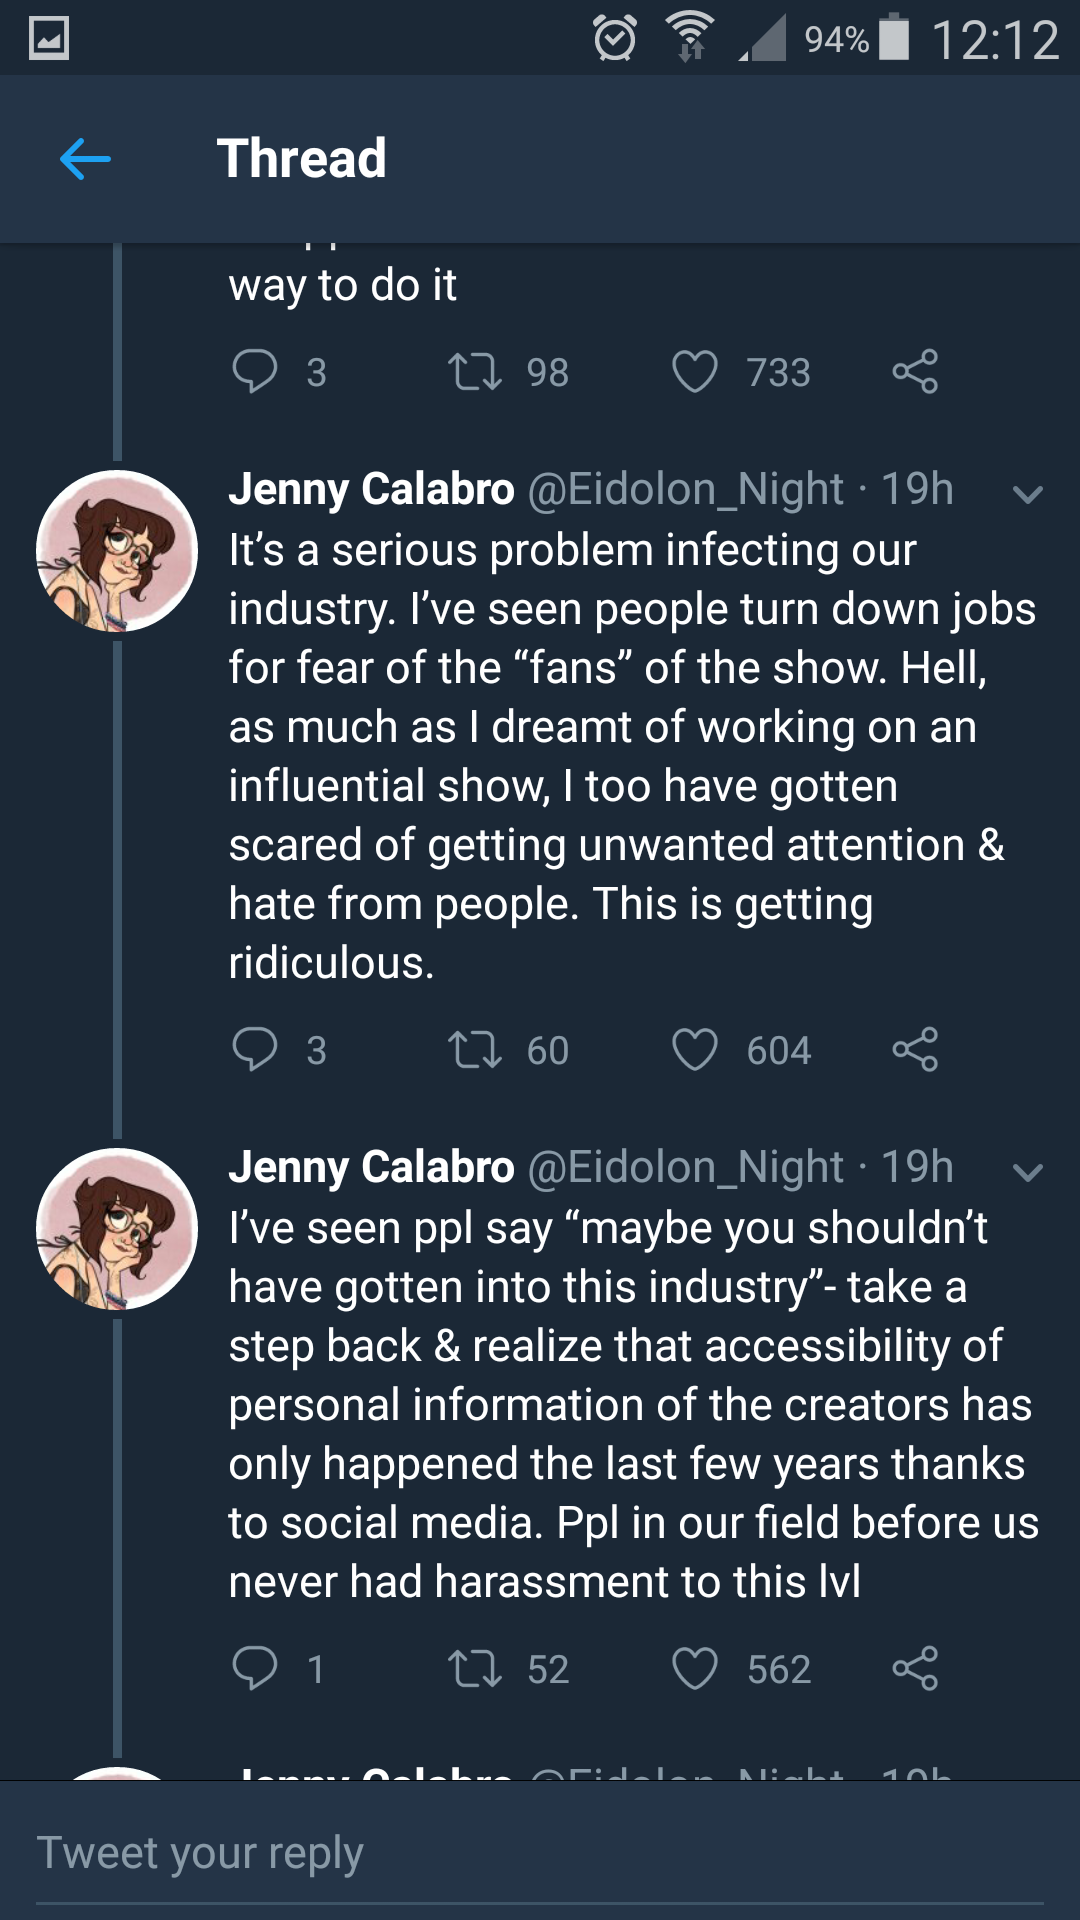
Task: Reply to the "I've seen ppl say" tweet
Action: (x=255, y=1668)
